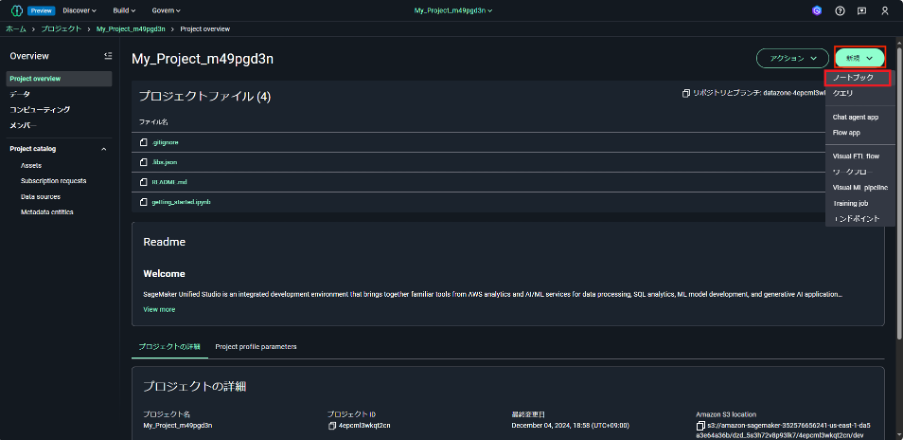Open the README.md file link
904x440 pixels.
(170, 182)
